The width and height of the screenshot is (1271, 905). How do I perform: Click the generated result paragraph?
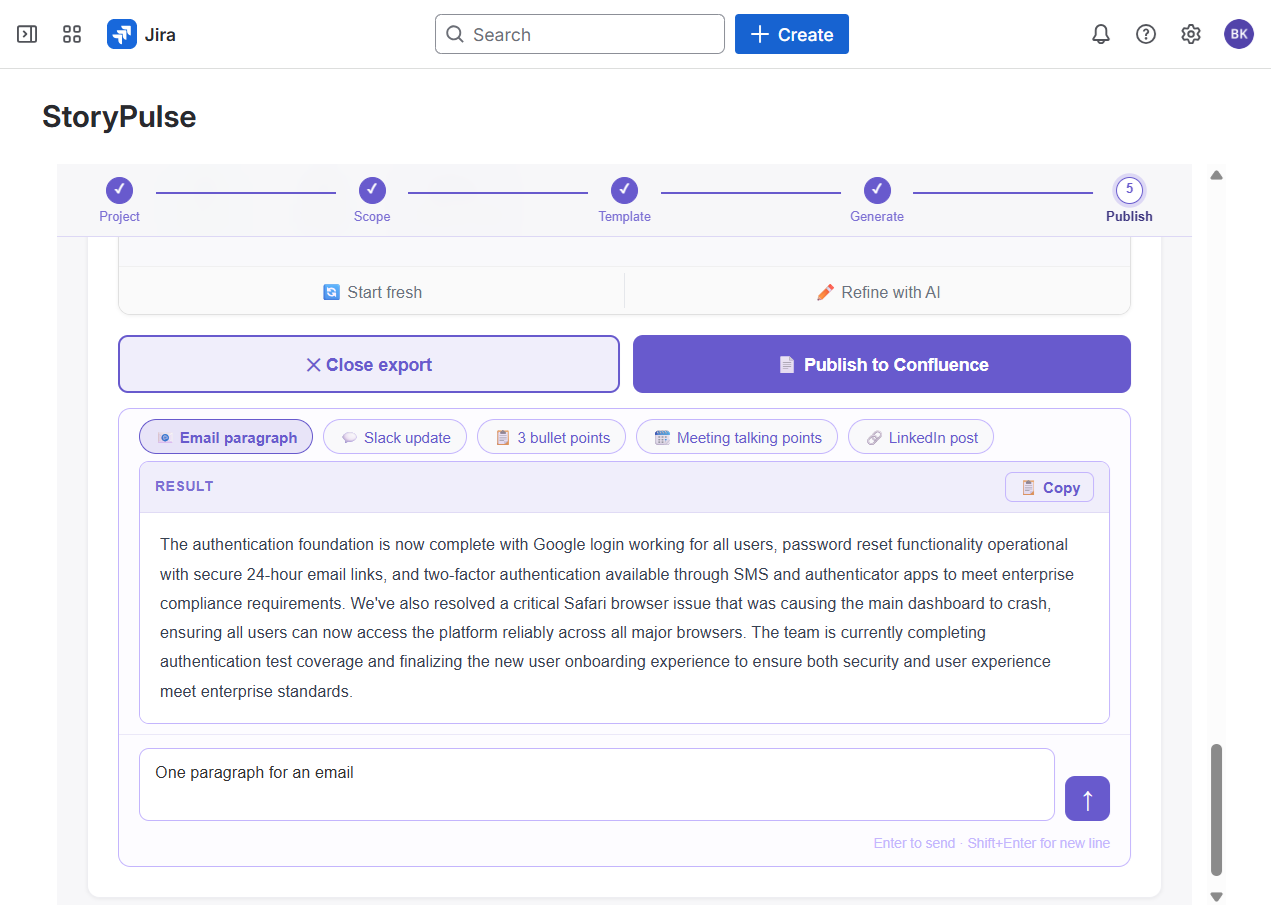click(x=615, y=618)
